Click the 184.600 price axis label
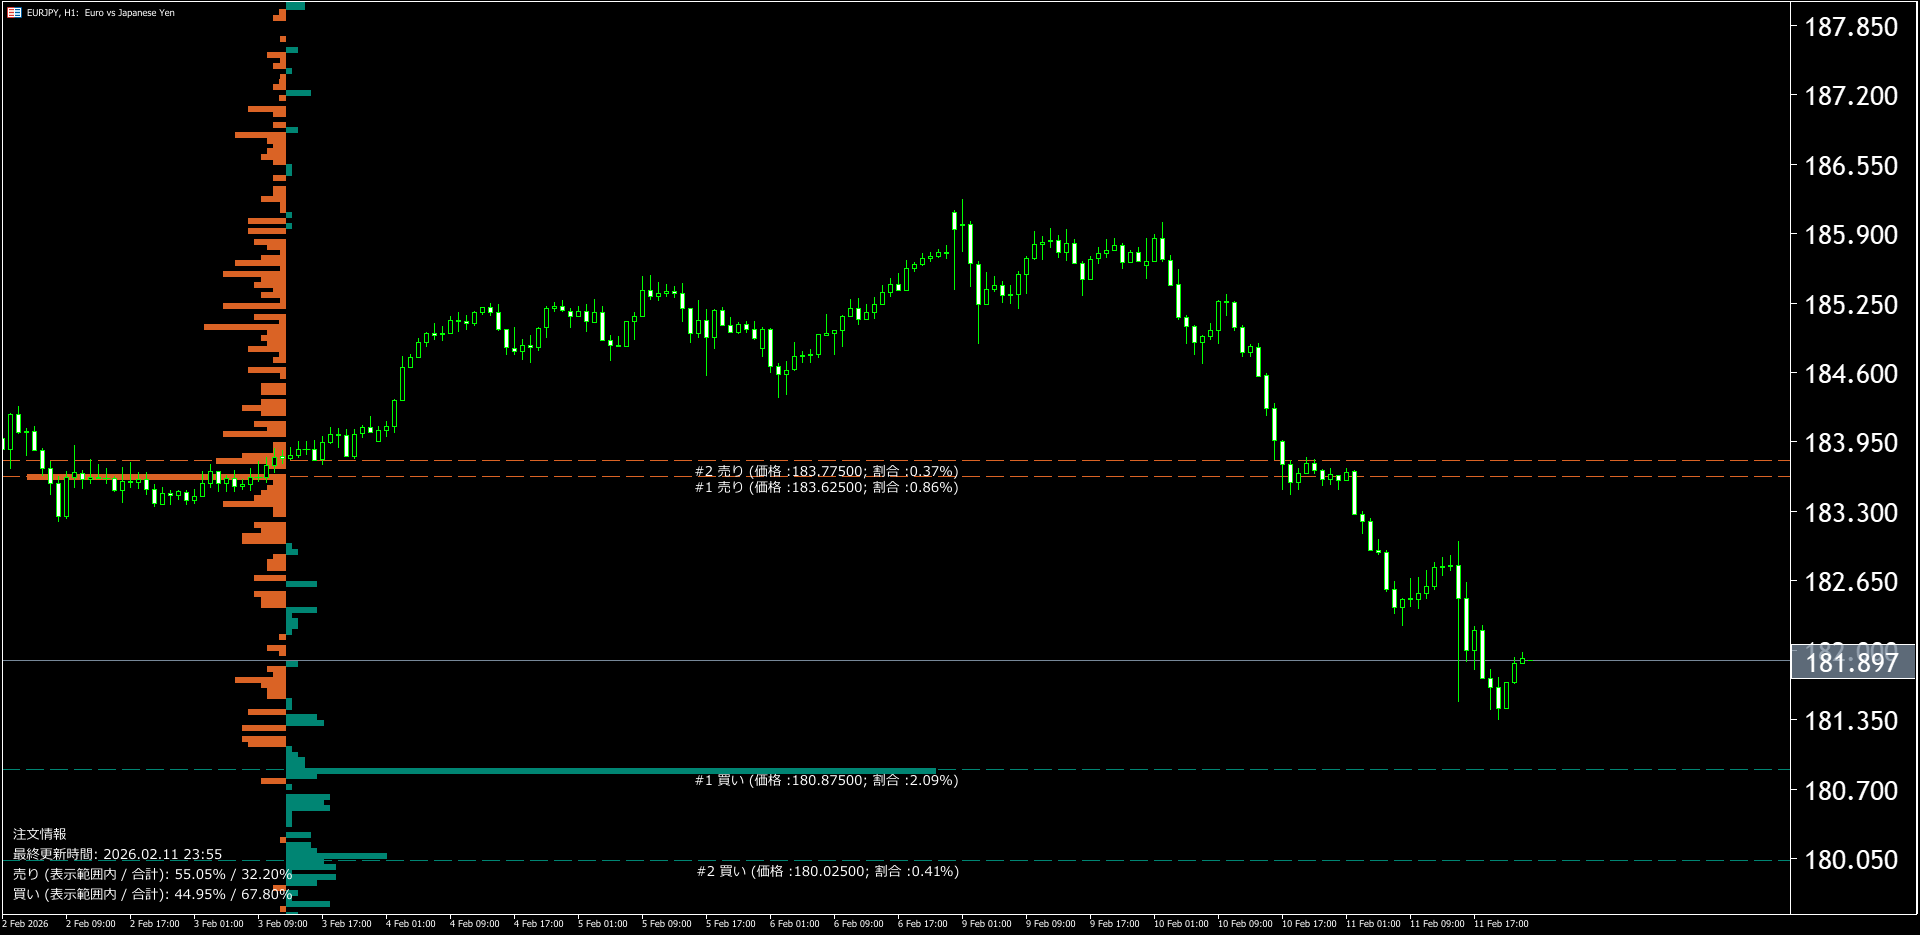This screenshot has width=1920, height=935. click(x=1850, y=374)
